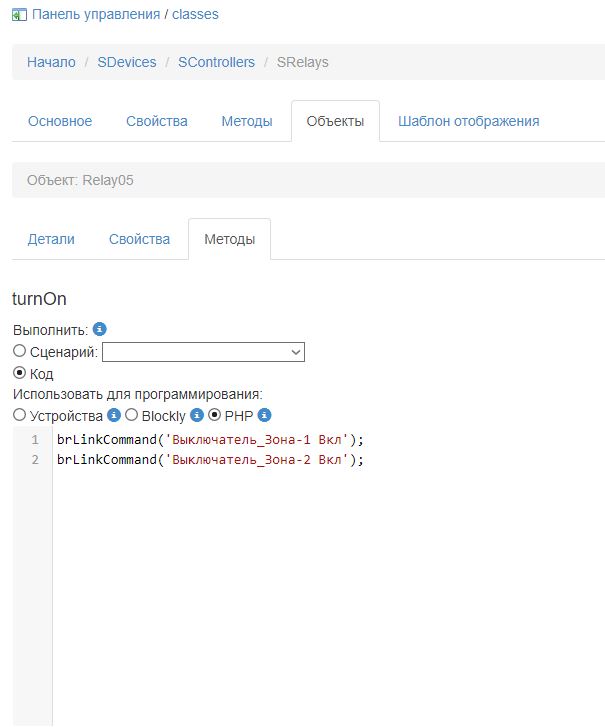Choose the Устройства programming radio button
This screenshot has height=727, width=605.
point(19,415)
